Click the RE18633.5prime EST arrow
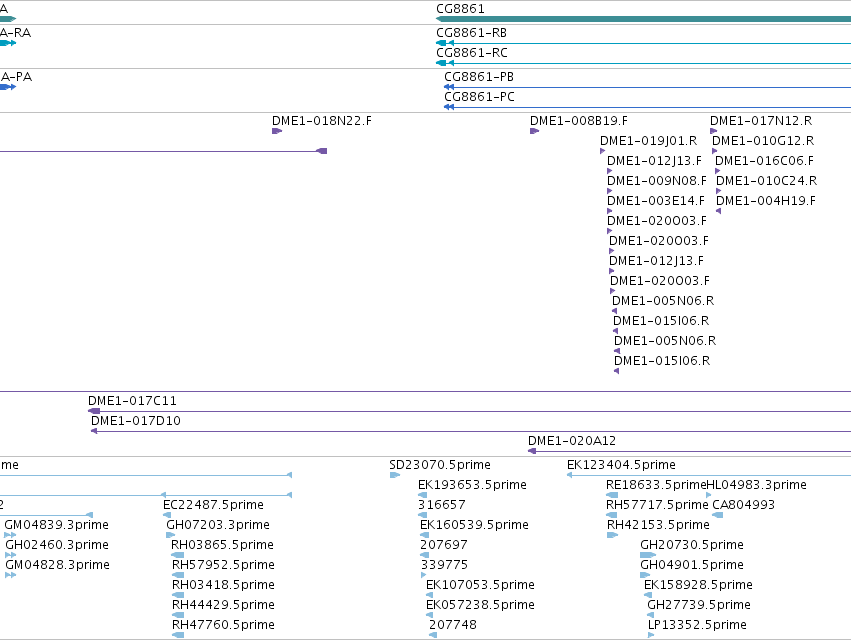The image size is (851, 640). pyautogui.click(x=612, y=495)
